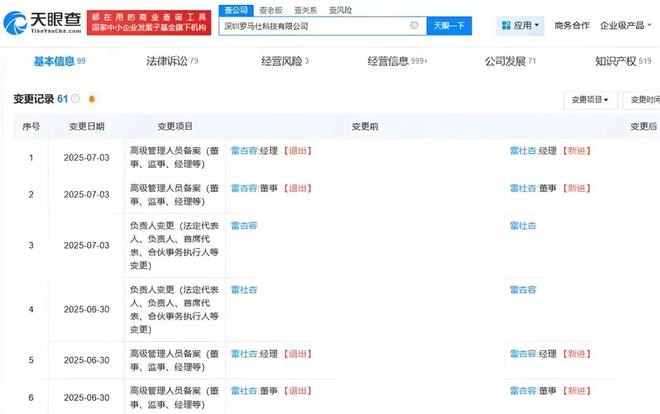Click 高级管理人员备案 item in row 6
Viewport: 660px width, 414px height.
pos(174,398)
